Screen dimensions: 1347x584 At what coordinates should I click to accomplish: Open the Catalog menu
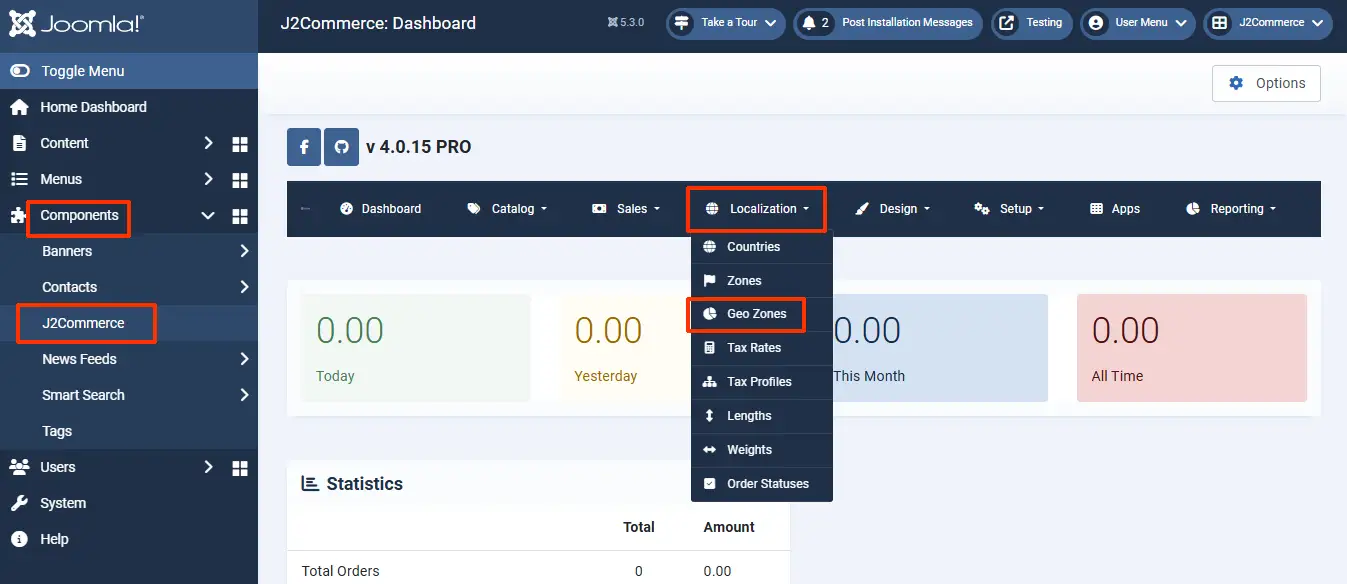[507, 209]
